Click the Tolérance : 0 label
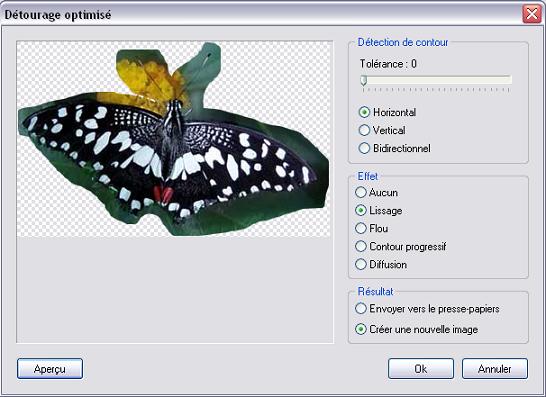The image size is (546, 397). (388, 64)
